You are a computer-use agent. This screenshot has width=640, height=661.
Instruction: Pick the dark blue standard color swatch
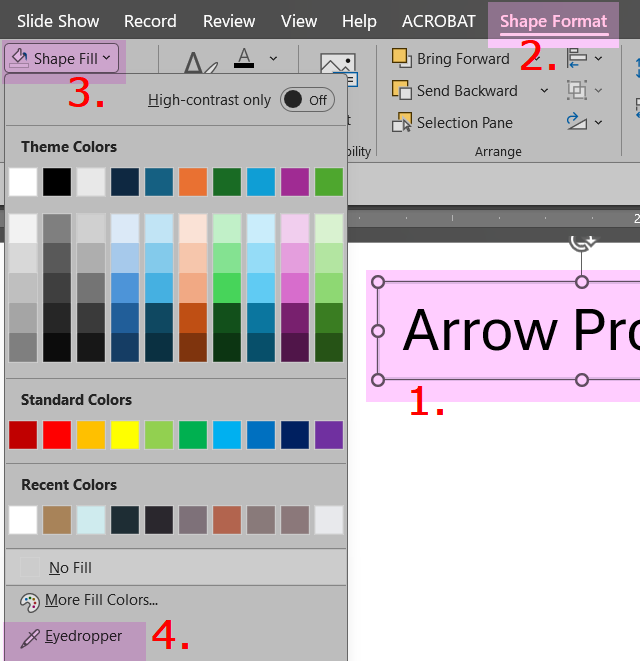tap(295, 435)
